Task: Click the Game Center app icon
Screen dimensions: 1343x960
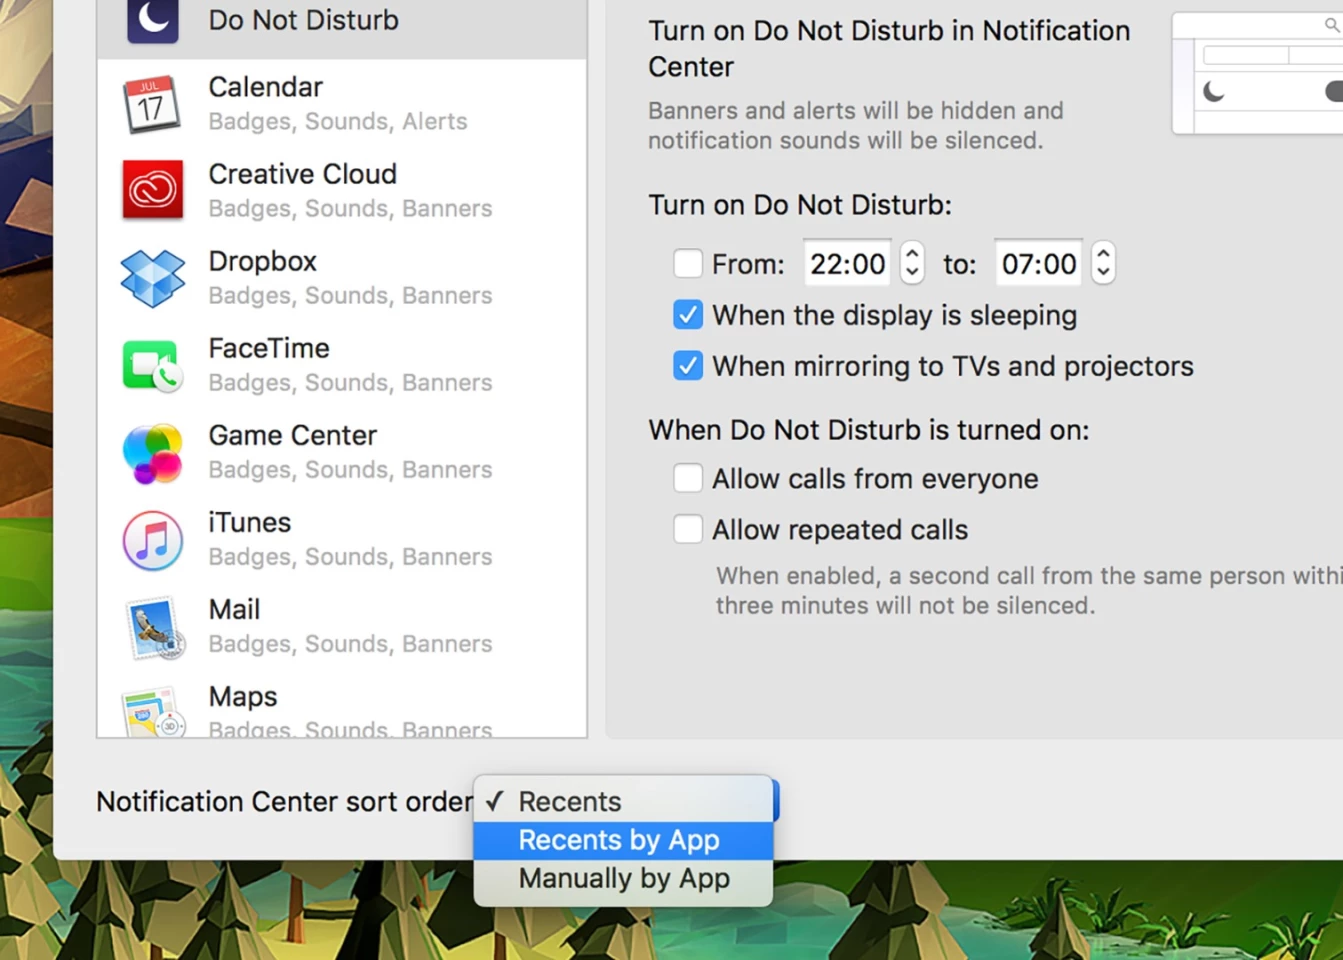Action: point(152,453)
